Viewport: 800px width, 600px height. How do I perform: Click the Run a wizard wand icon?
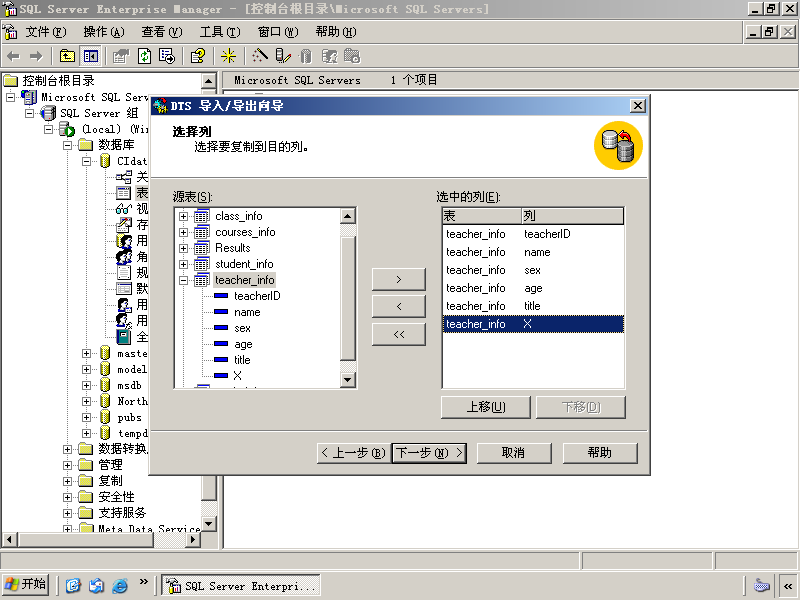[x=259, y=56]
